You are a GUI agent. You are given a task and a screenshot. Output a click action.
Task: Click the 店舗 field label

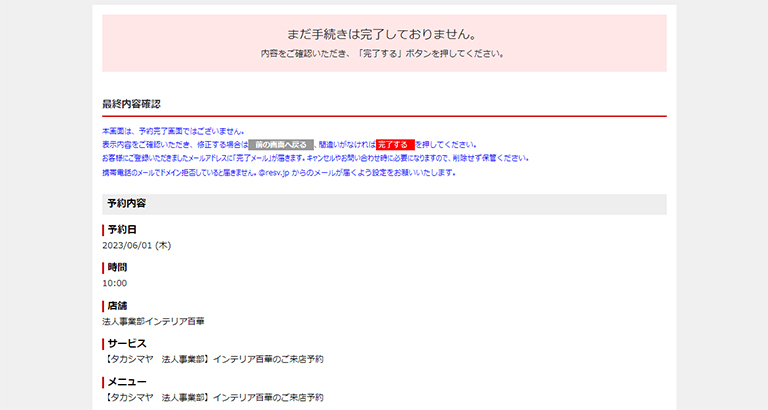coord(117,306)
